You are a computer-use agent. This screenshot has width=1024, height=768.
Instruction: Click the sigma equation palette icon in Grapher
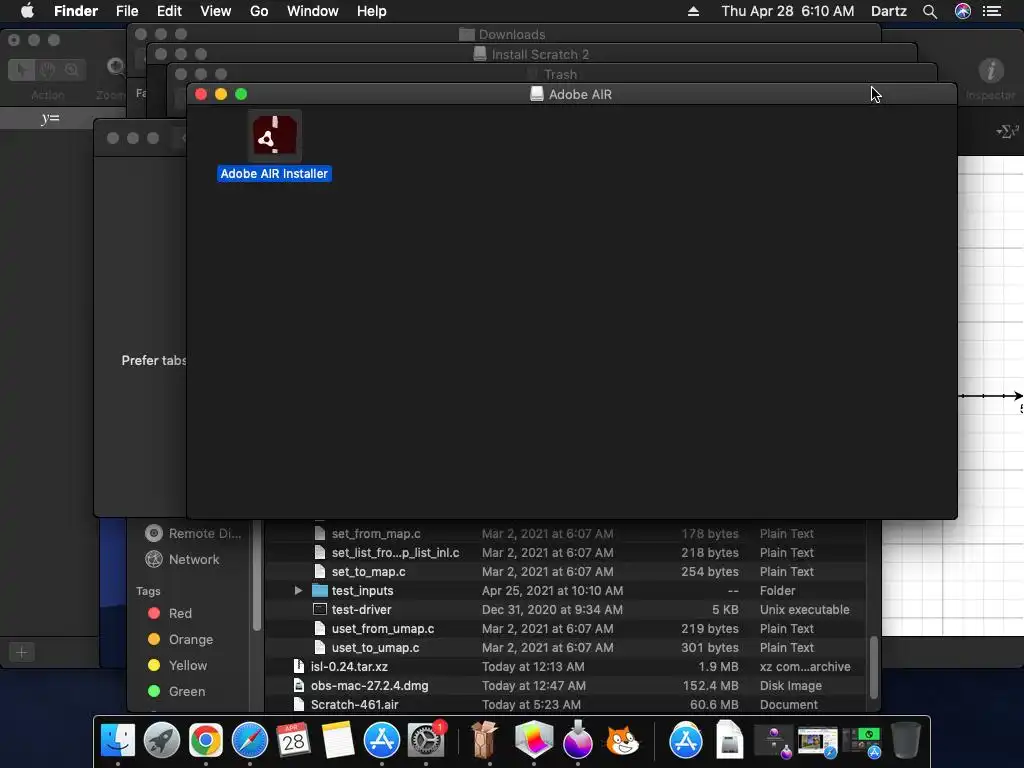(1008, 131)
